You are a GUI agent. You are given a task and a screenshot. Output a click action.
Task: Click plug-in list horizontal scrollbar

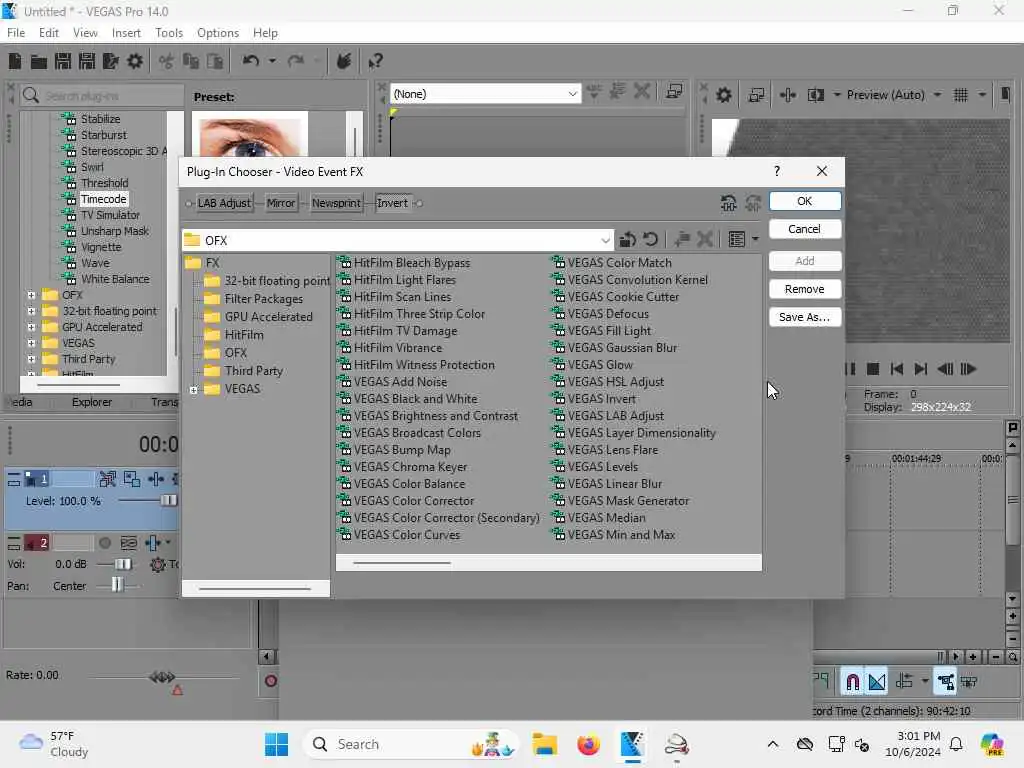pos(402,563)
